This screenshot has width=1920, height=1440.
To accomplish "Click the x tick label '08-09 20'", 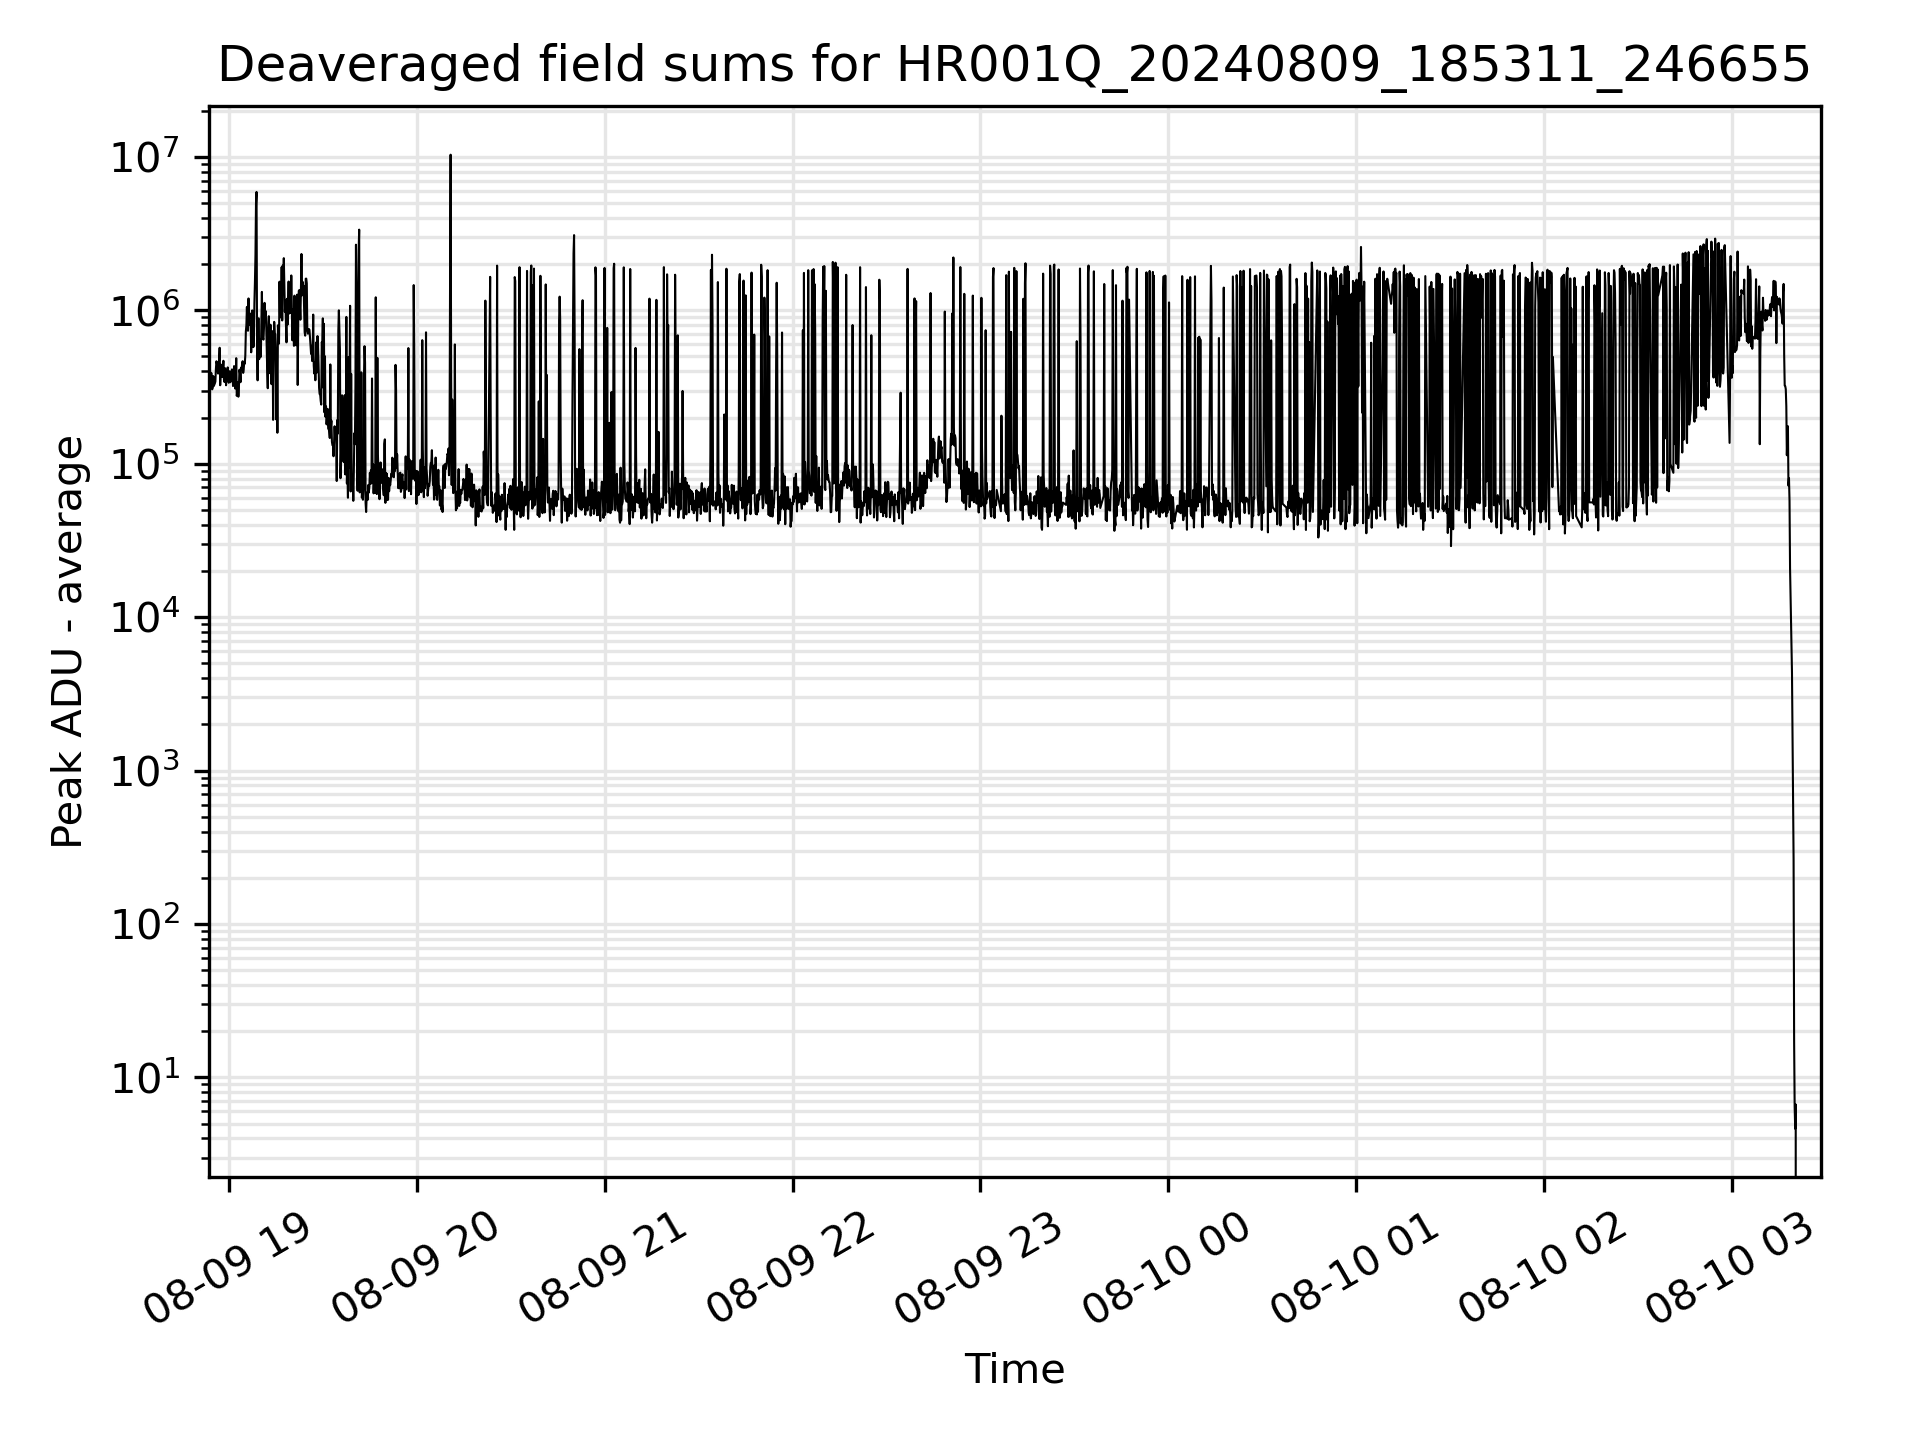I will tap(416, 1270).
